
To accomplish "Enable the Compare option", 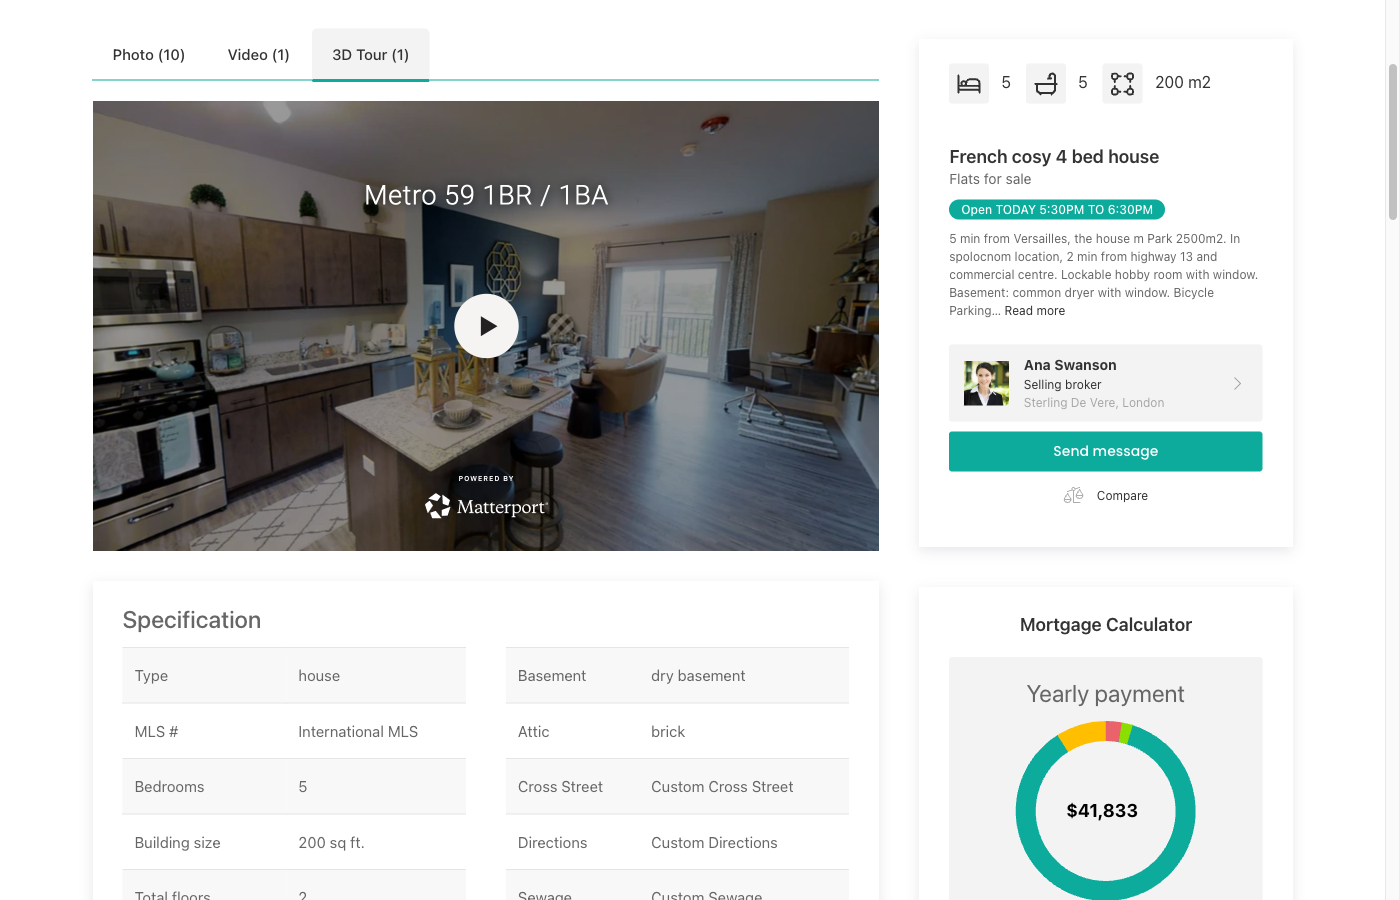I will tap(1105, 495).
